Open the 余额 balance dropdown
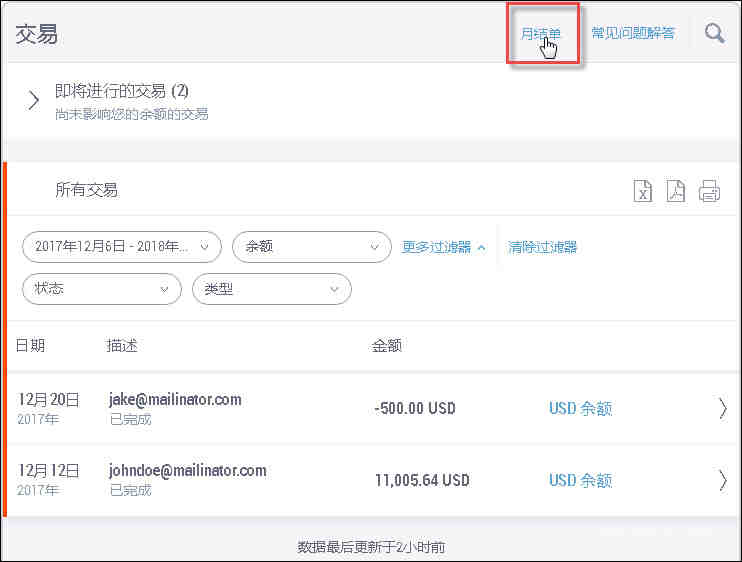Viewport: 742px width, 562px height. point(312,247)
